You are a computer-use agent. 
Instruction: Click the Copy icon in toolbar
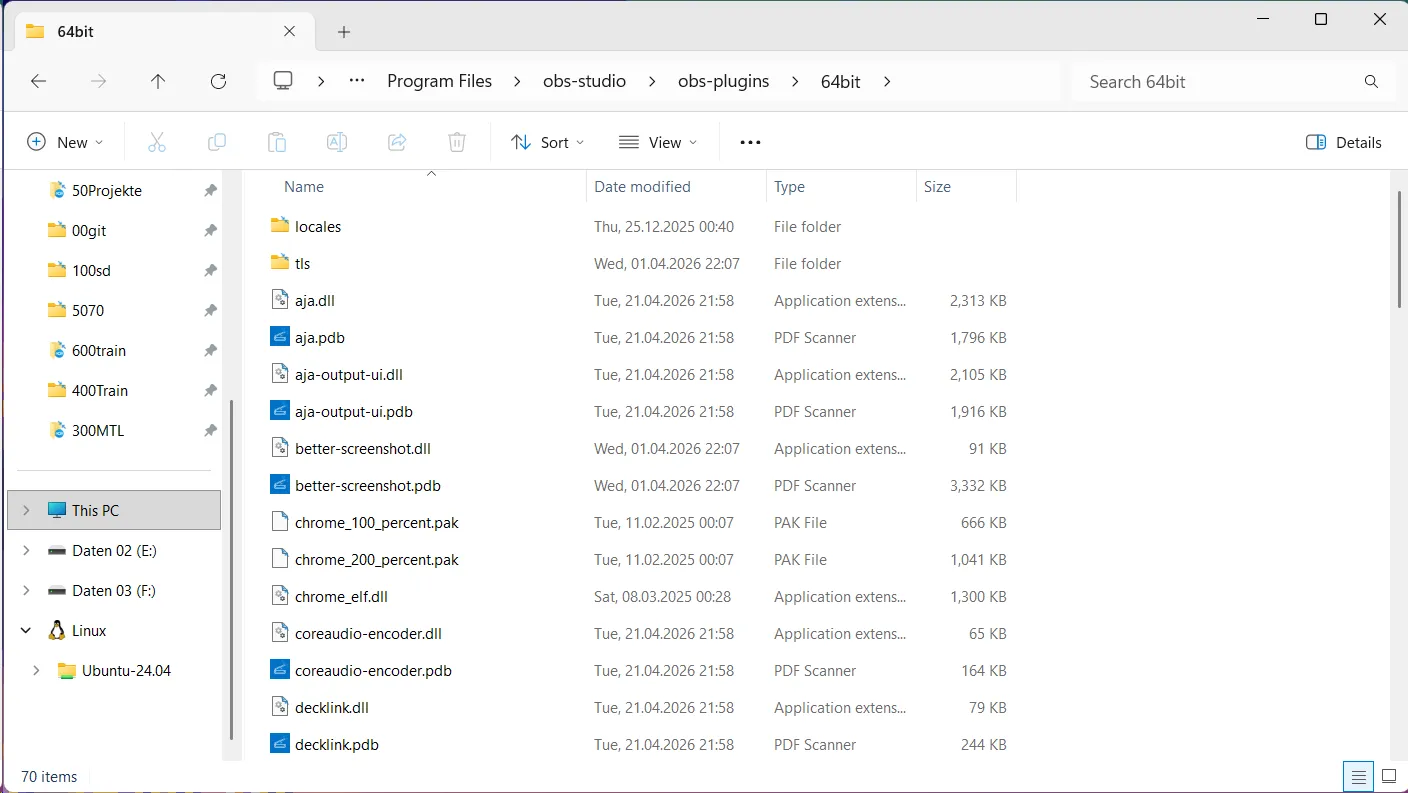217,142
